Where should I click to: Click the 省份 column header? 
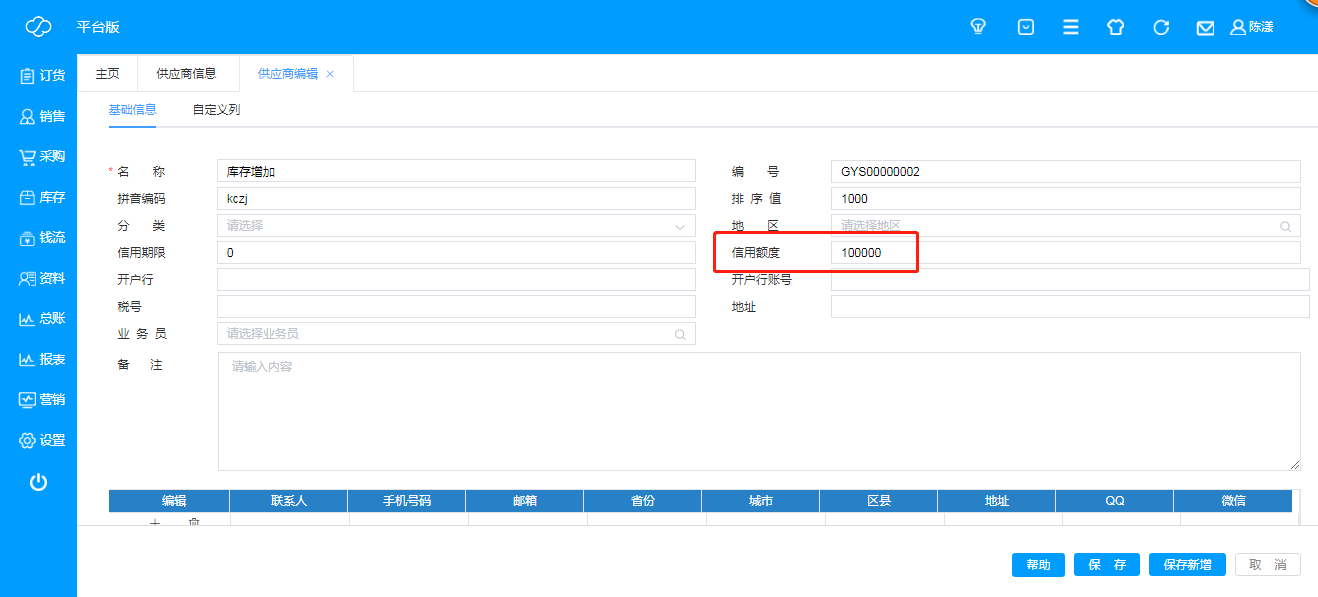pos(642,500)
